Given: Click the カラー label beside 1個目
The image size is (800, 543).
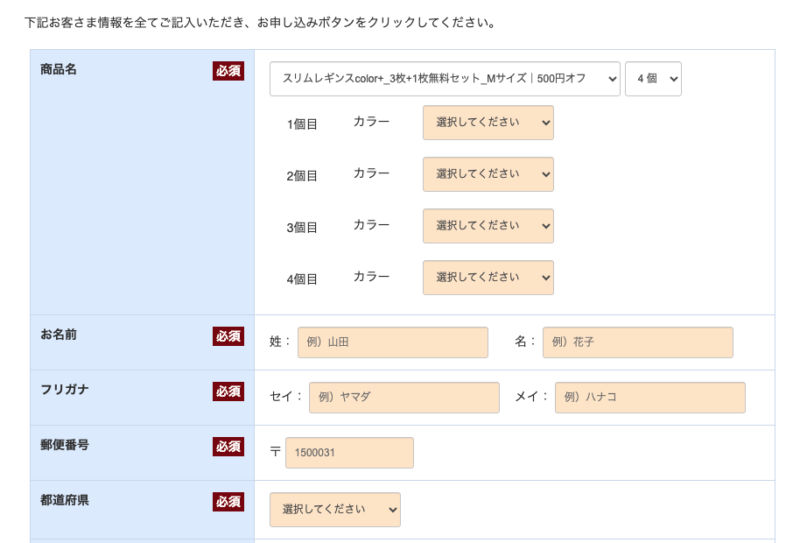Looking at the screenshot, I should [x=371, y=121].
